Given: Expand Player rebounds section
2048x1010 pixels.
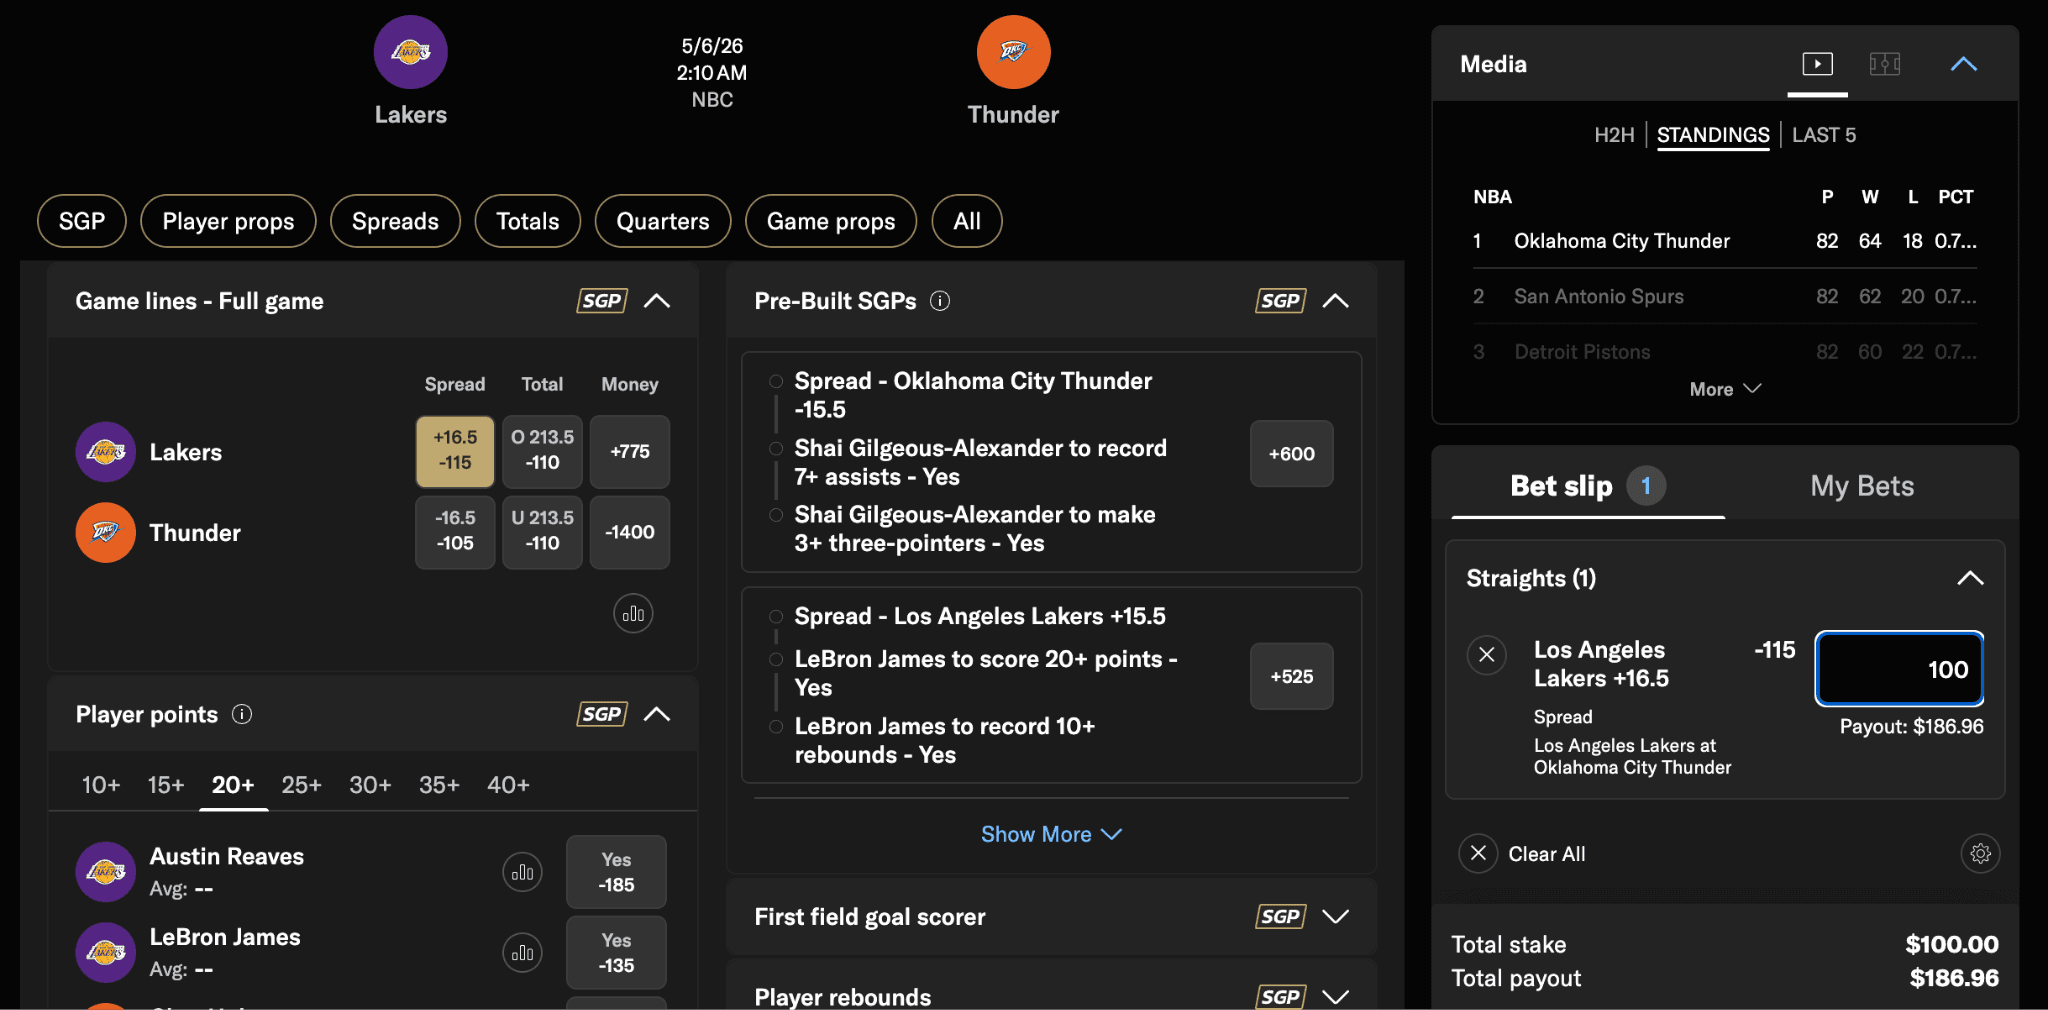Looking at the screenshot, I should click(1336, 997).
